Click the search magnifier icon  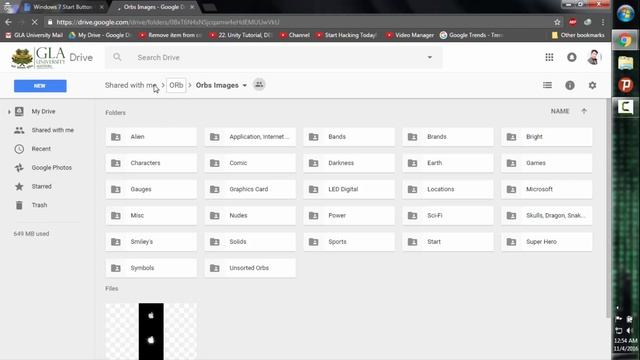tap(117, 57)
